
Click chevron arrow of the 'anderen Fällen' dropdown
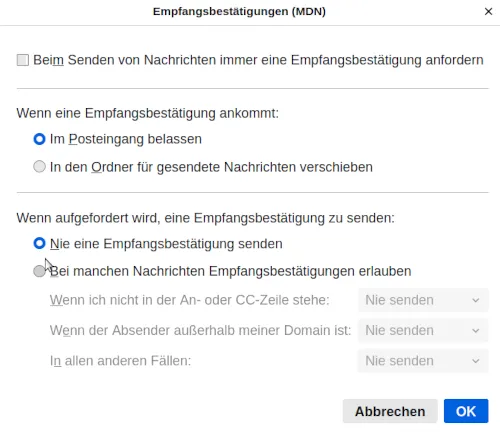(x=476, y=361)
